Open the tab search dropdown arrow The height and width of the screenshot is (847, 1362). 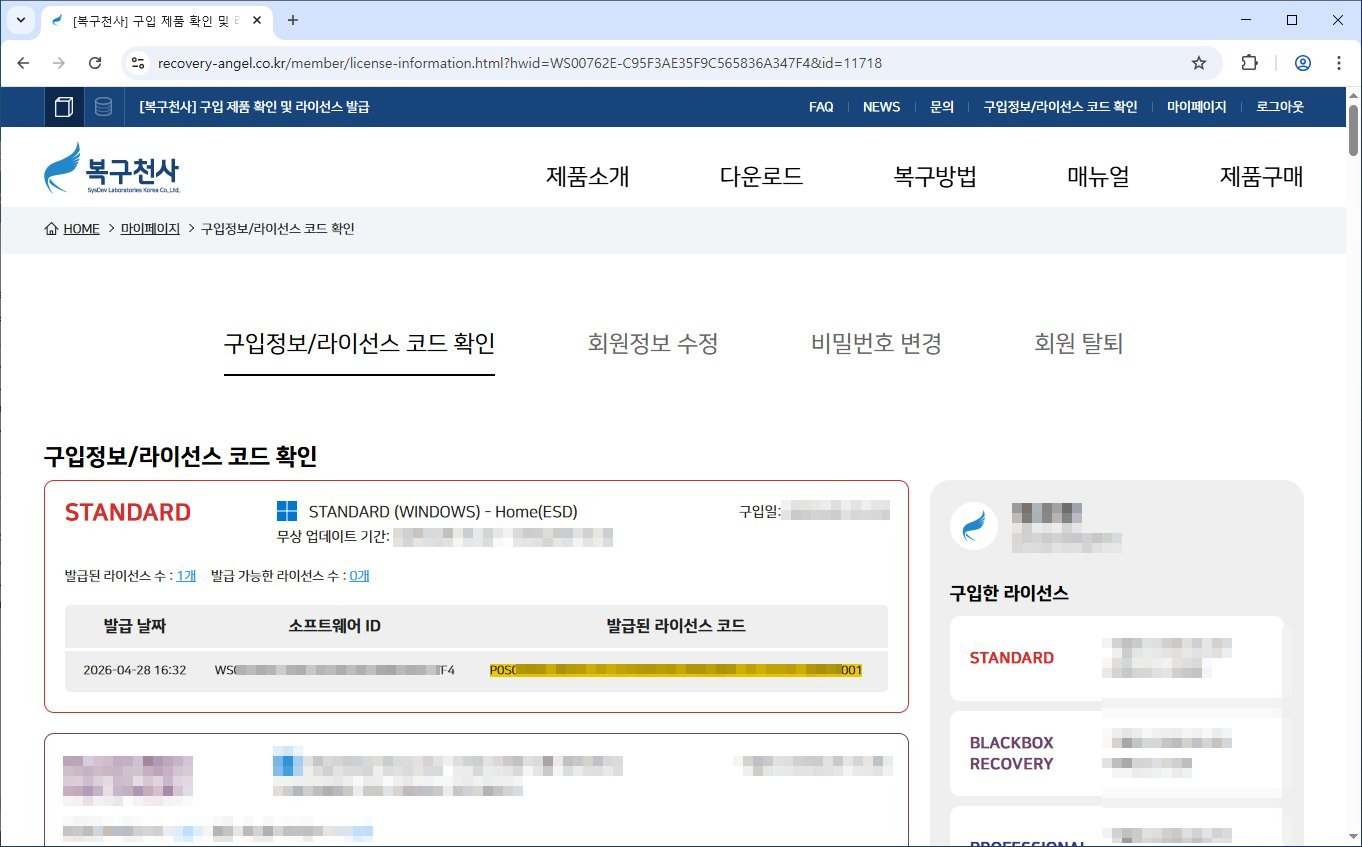(x=20, y=20)
